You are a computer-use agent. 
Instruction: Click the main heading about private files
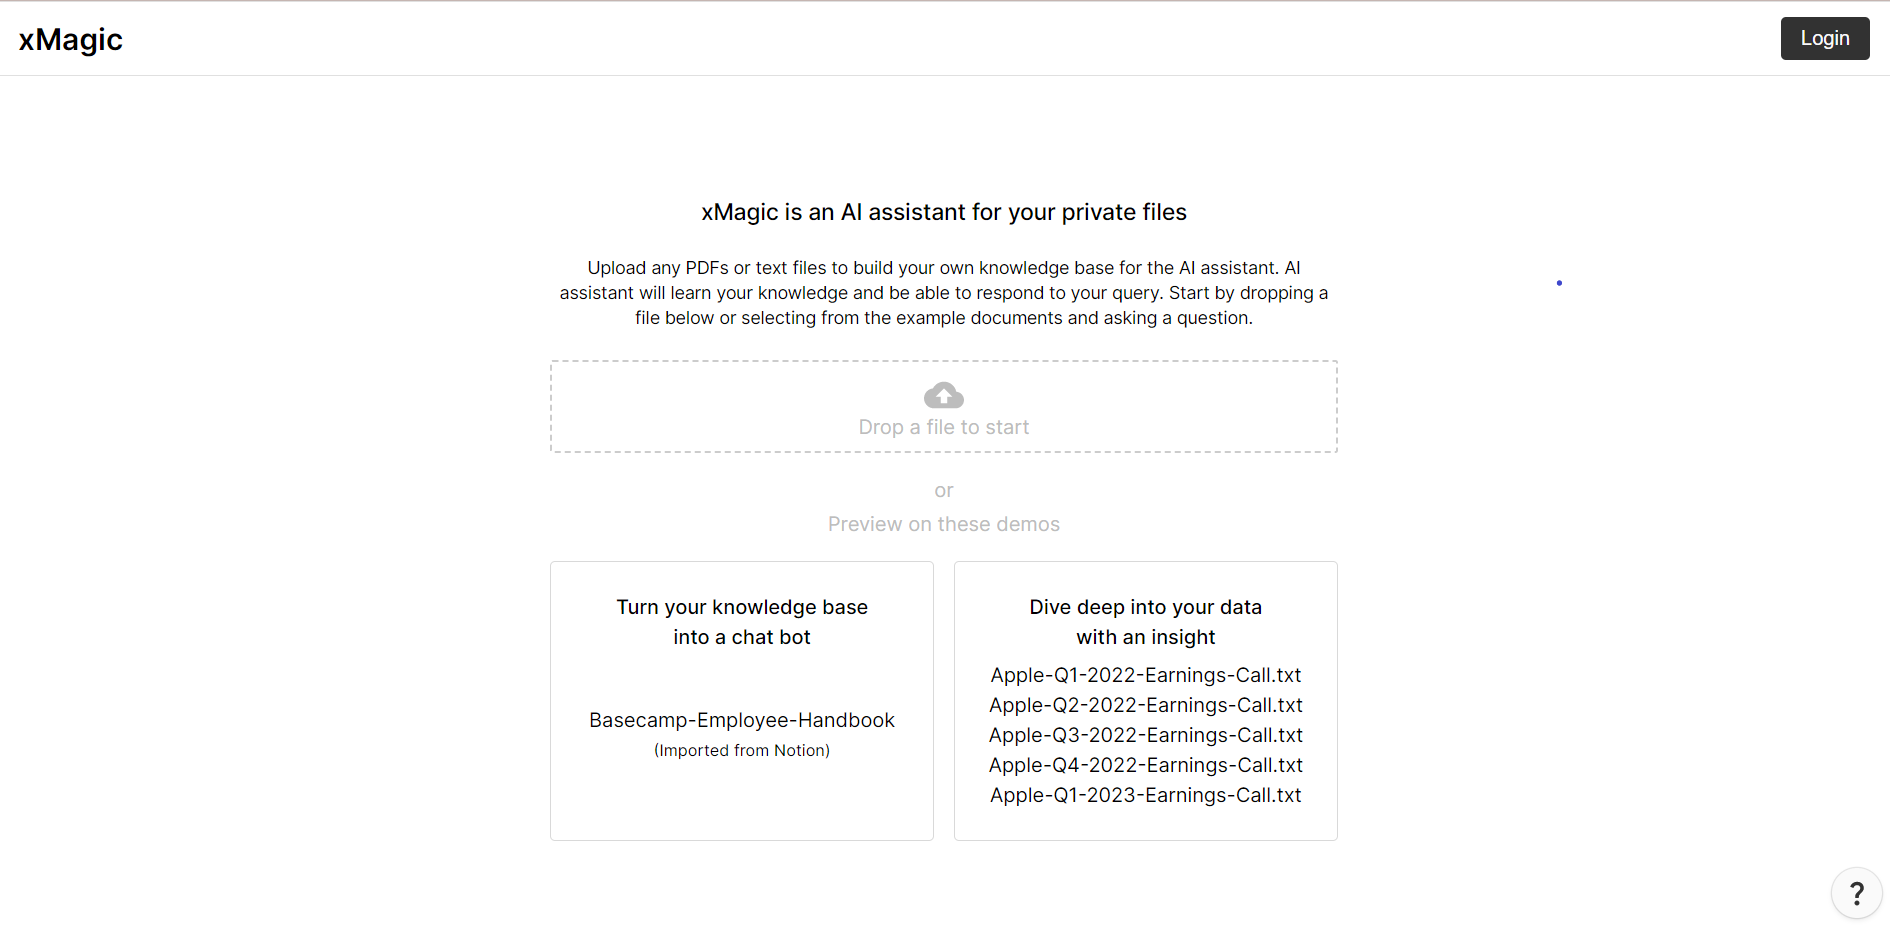tap(943, 212)
